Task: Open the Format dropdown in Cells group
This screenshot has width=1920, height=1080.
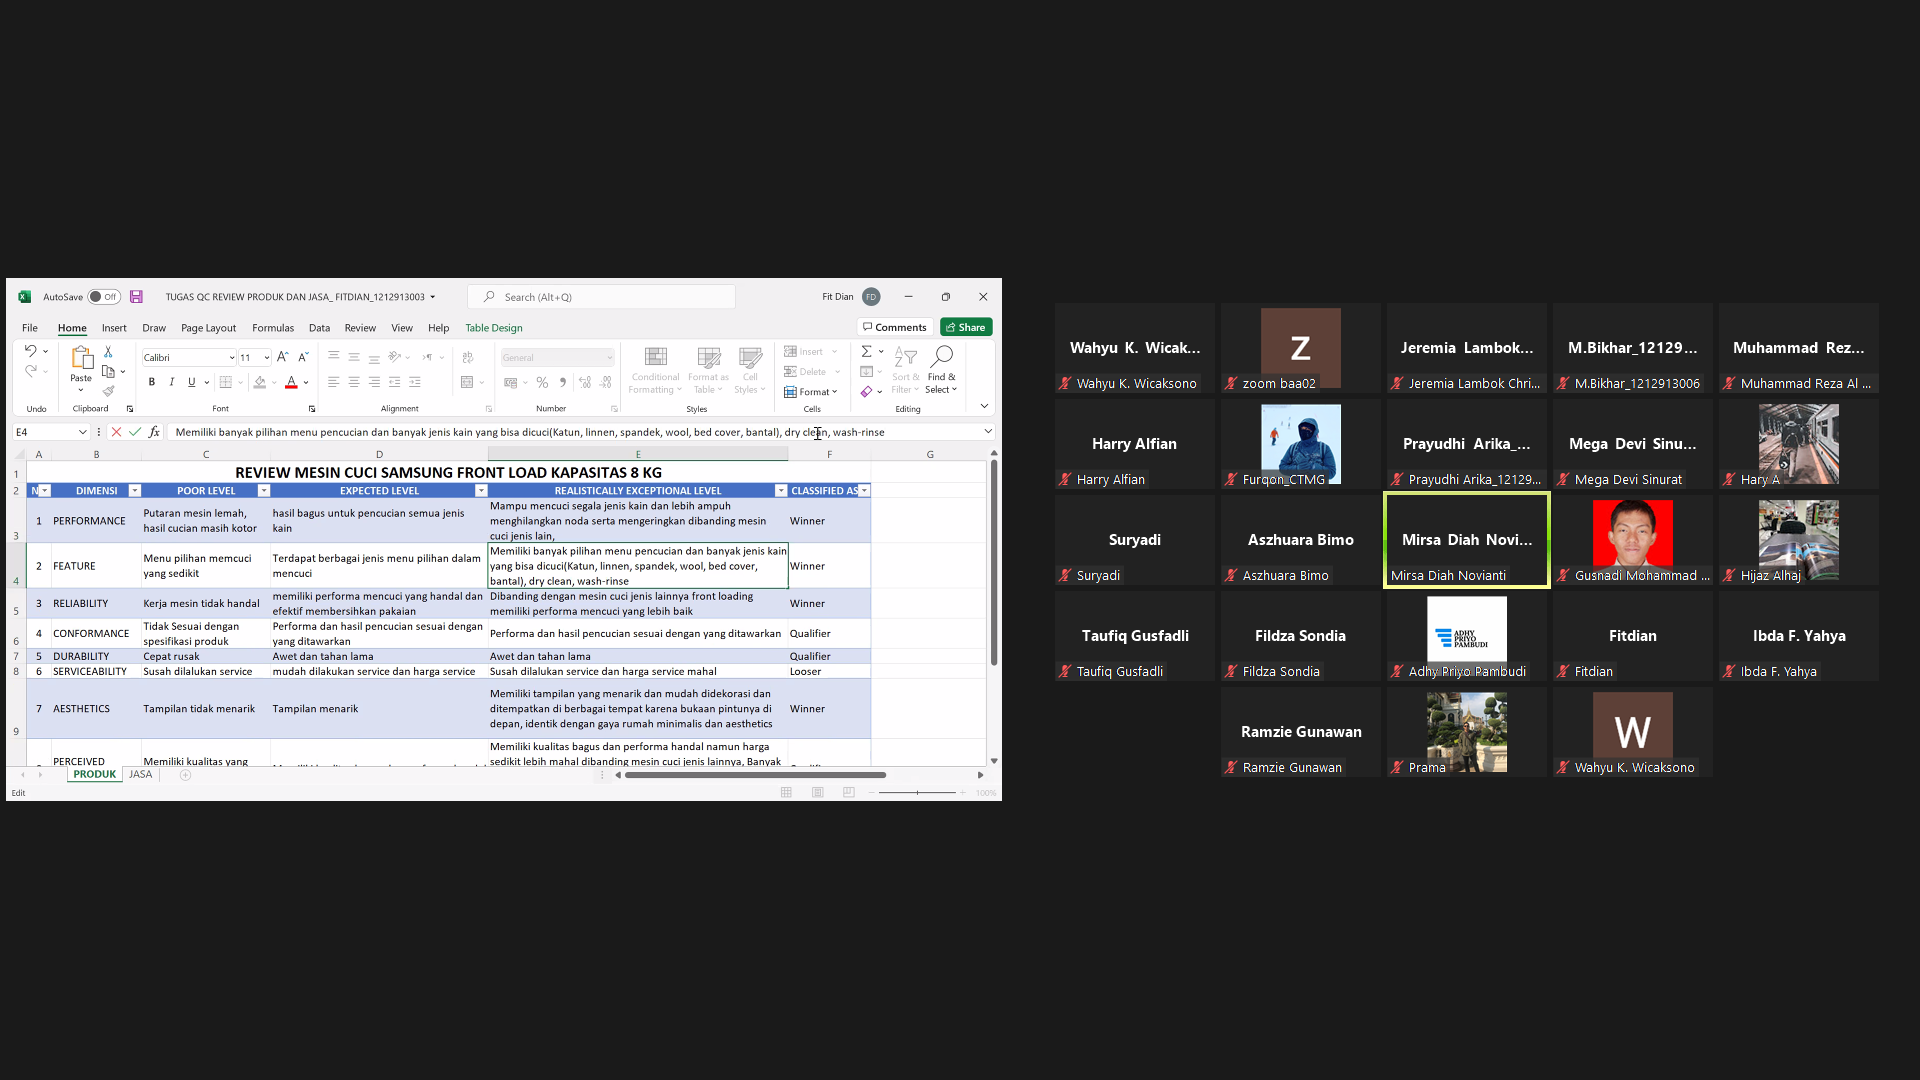Action: (x=811, y=392)
